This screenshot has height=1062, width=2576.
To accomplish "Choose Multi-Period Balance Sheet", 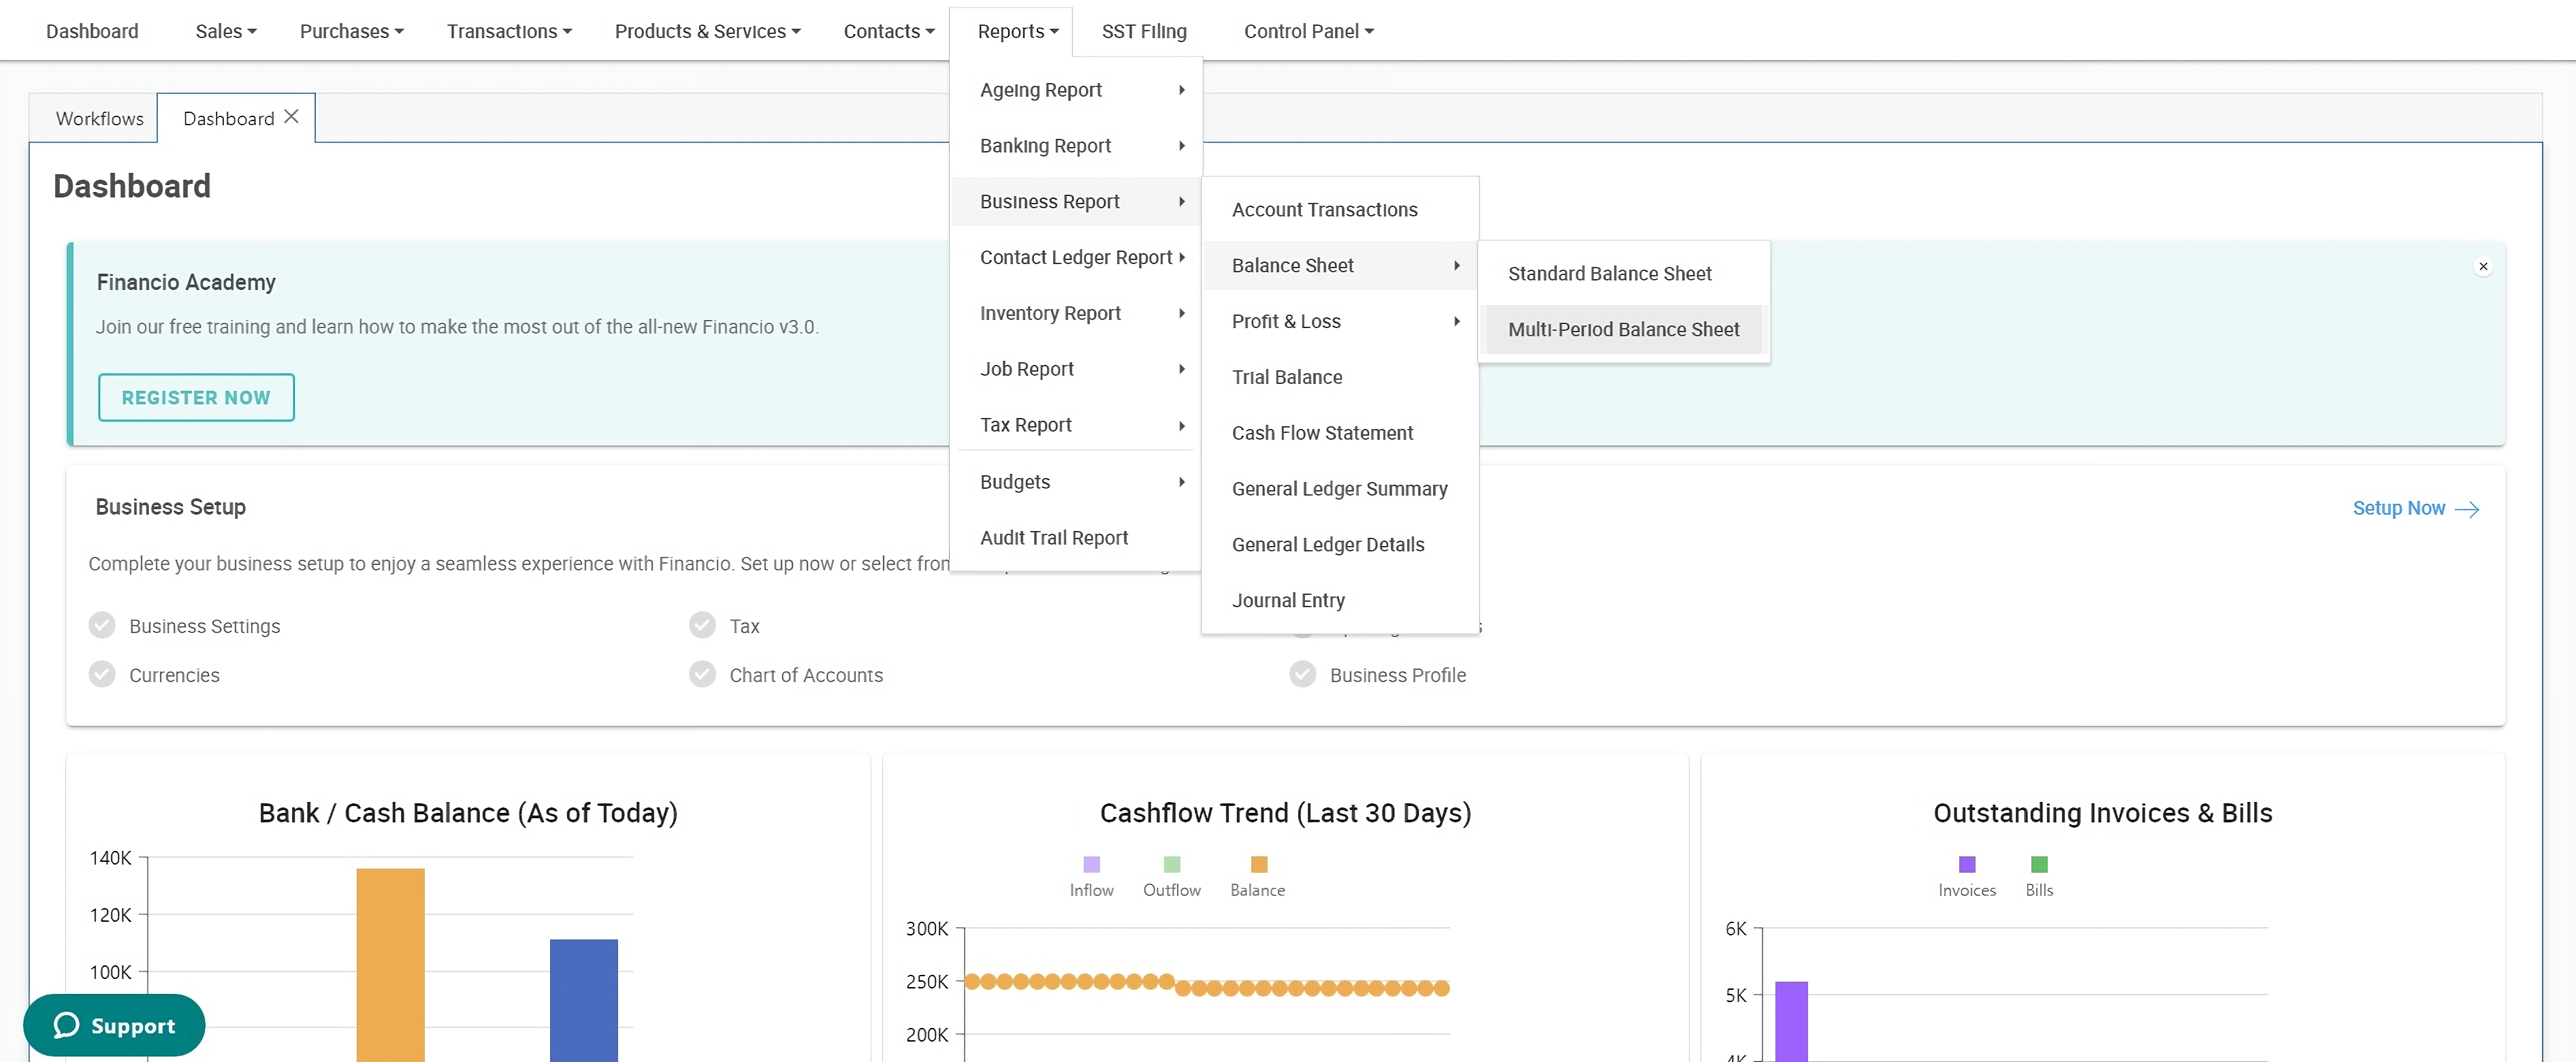I will coord(1623,330).
